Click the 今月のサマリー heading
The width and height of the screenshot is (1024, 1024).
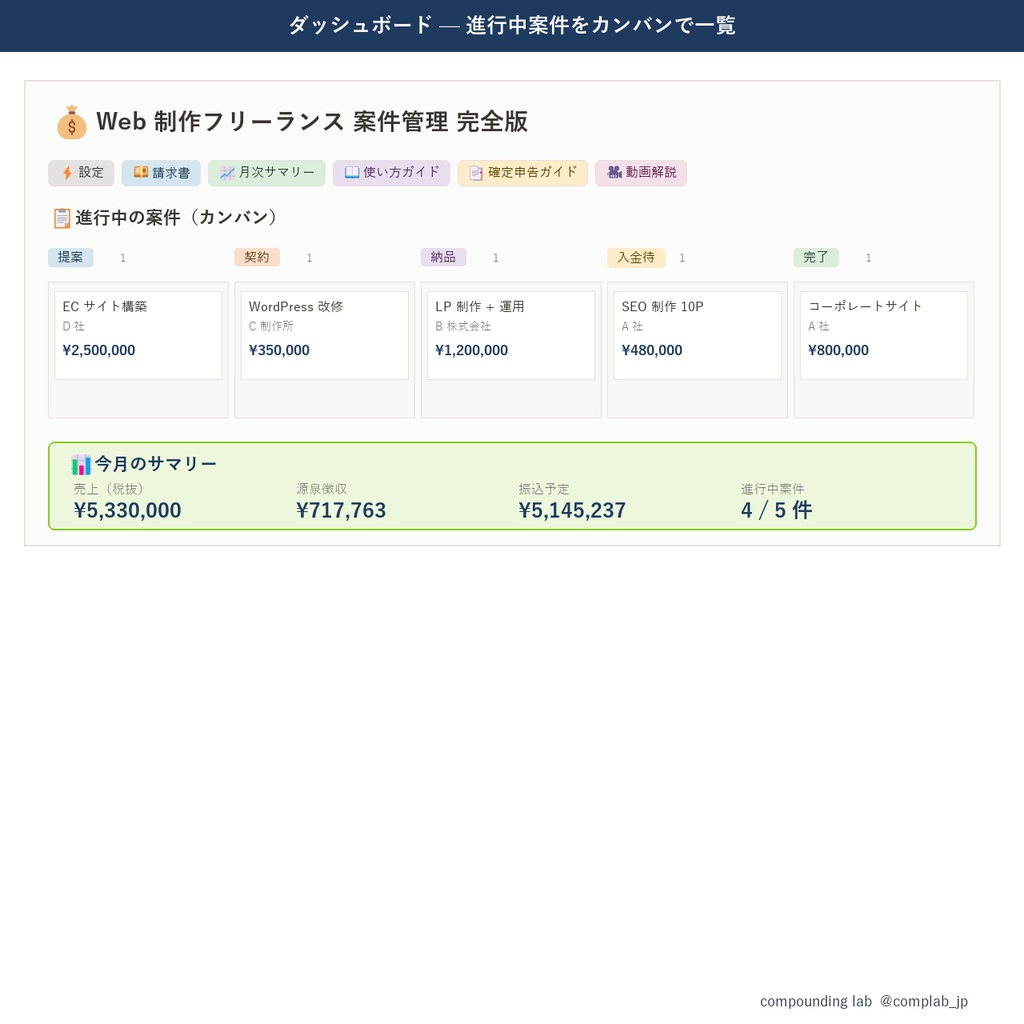[x=155, y=464]
